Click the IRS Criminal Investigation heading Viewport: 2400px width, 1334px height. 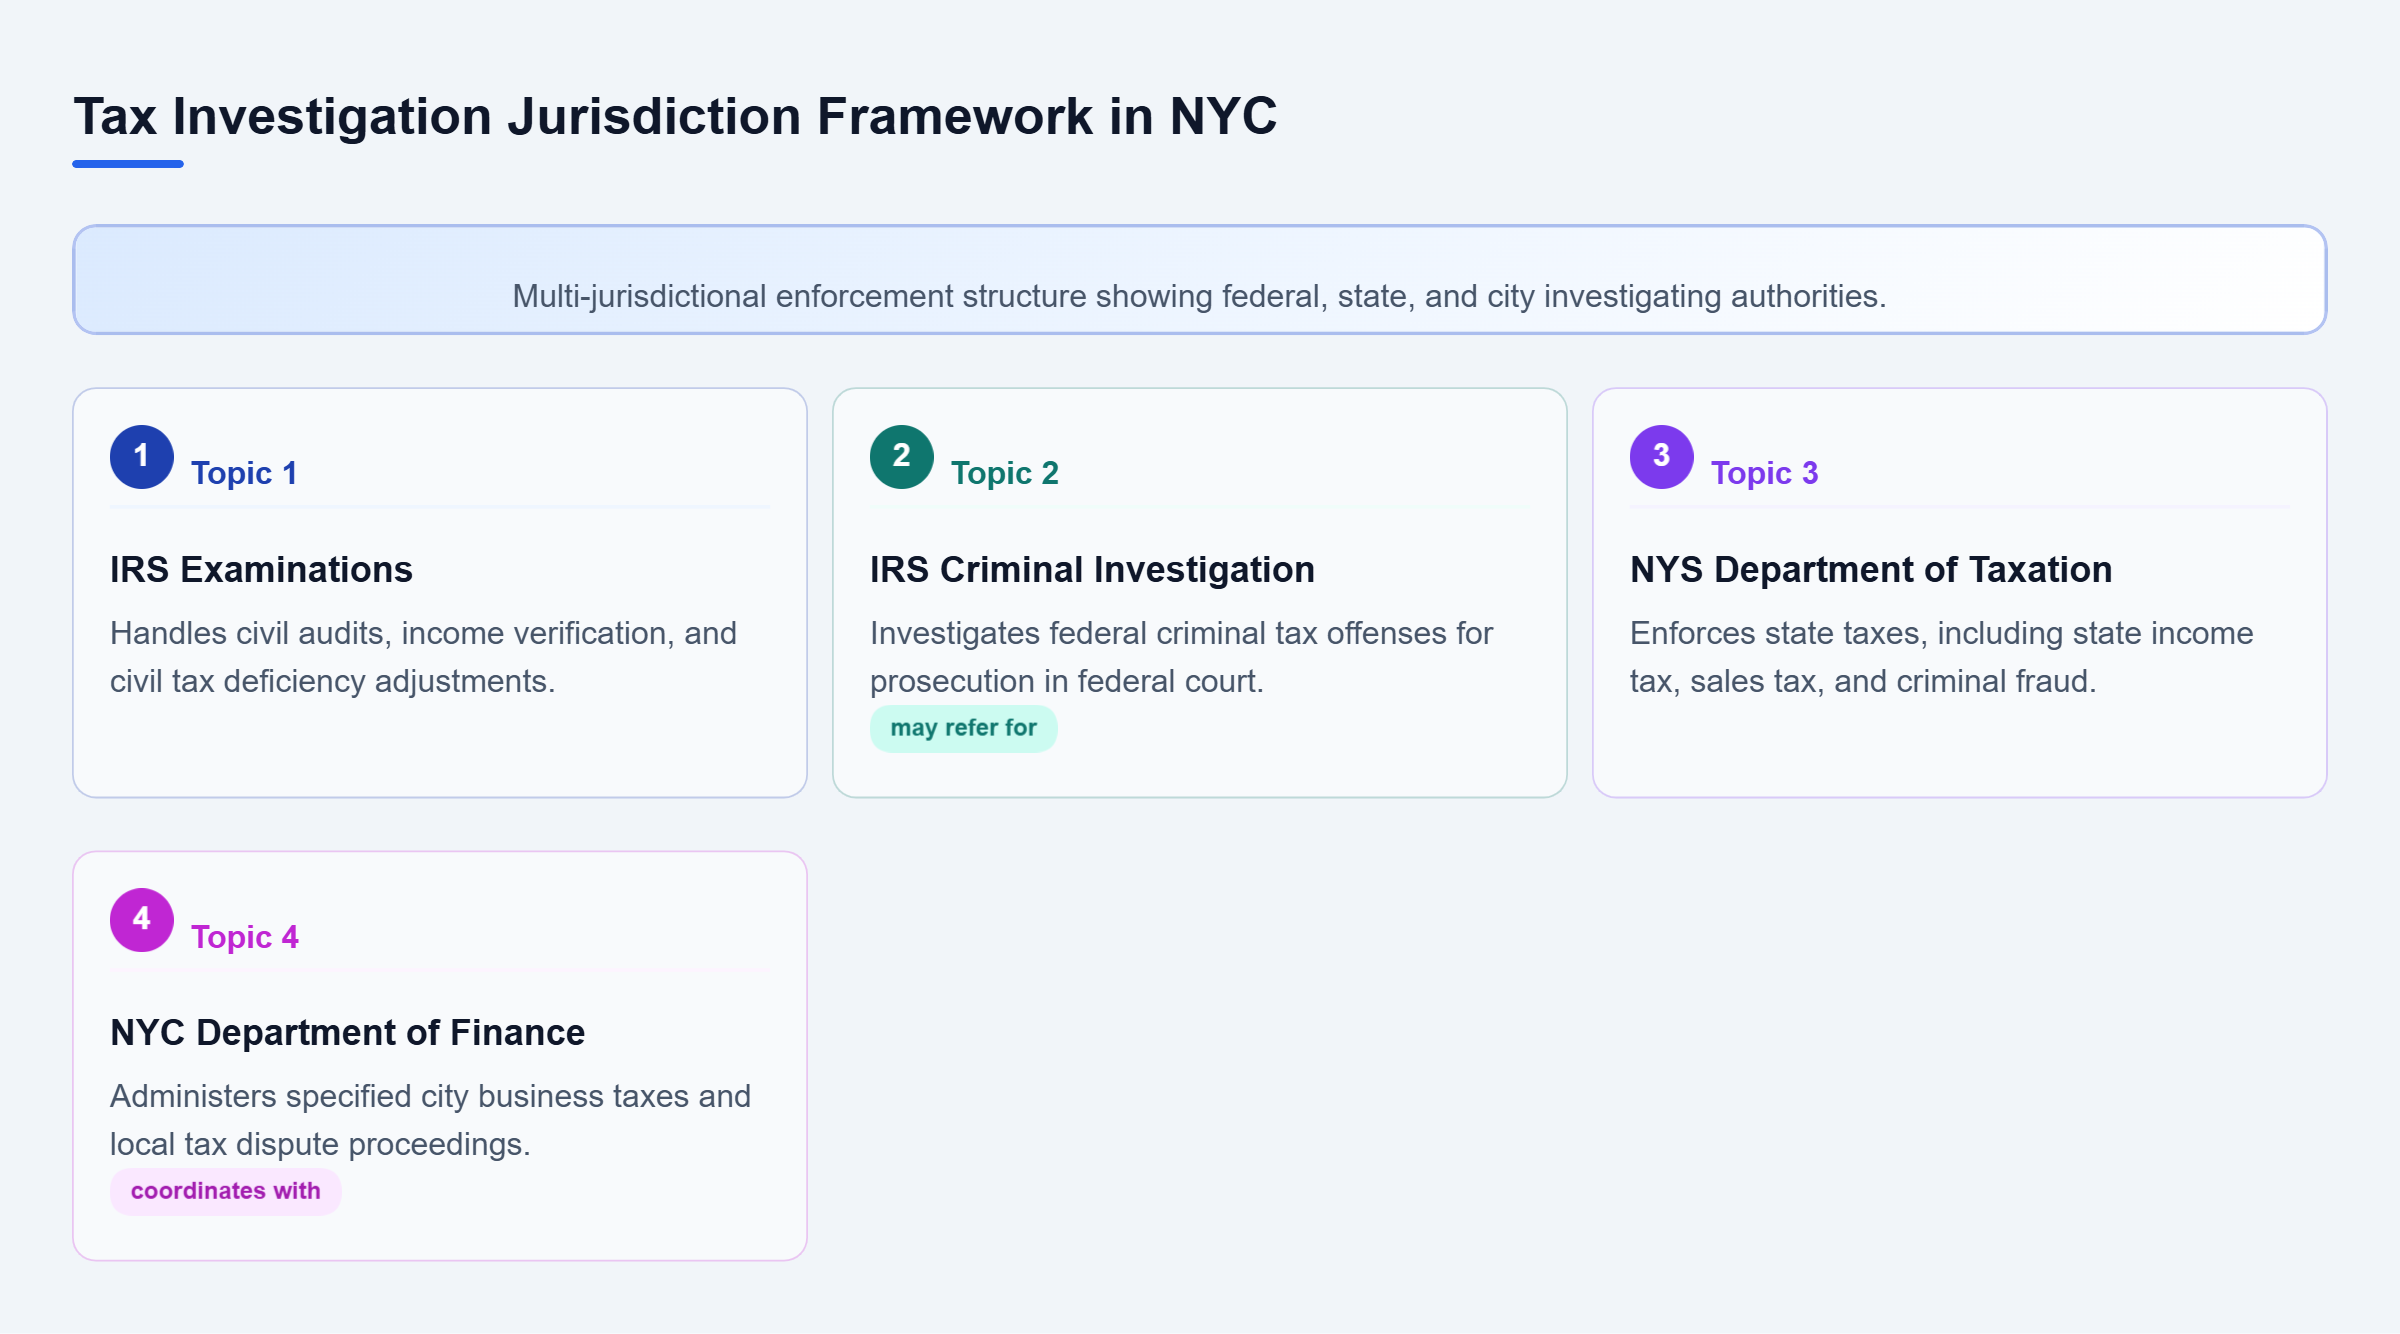1092,570
